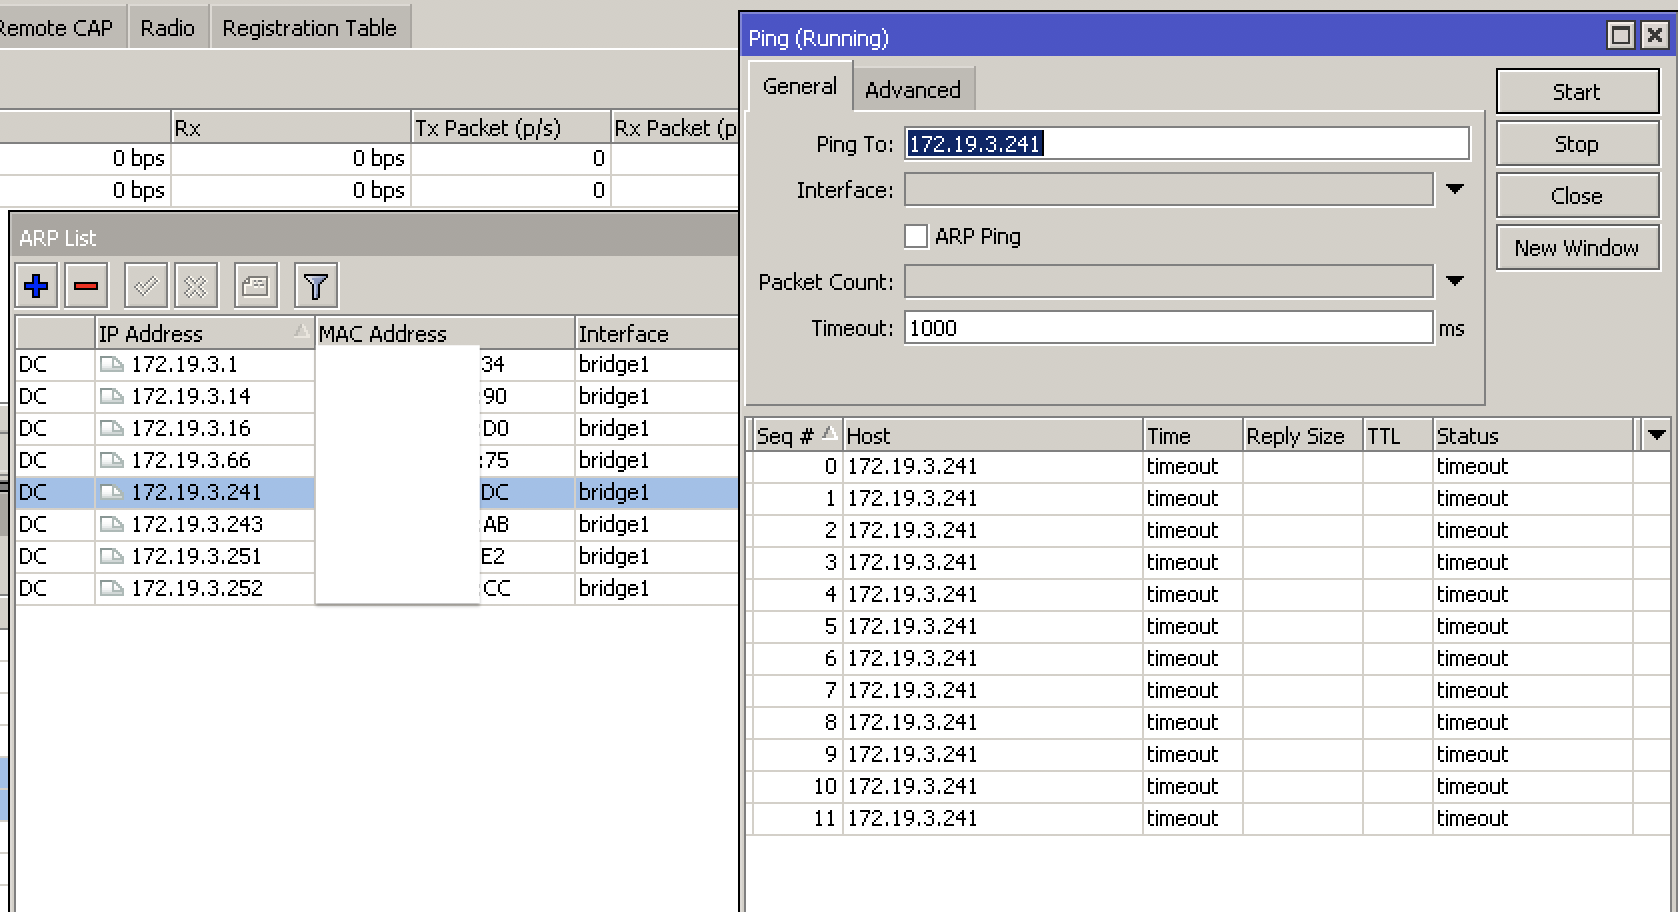The image size is (1678, 912).
Task: Select ARP row 172.19.3.14
Action: 376,396
